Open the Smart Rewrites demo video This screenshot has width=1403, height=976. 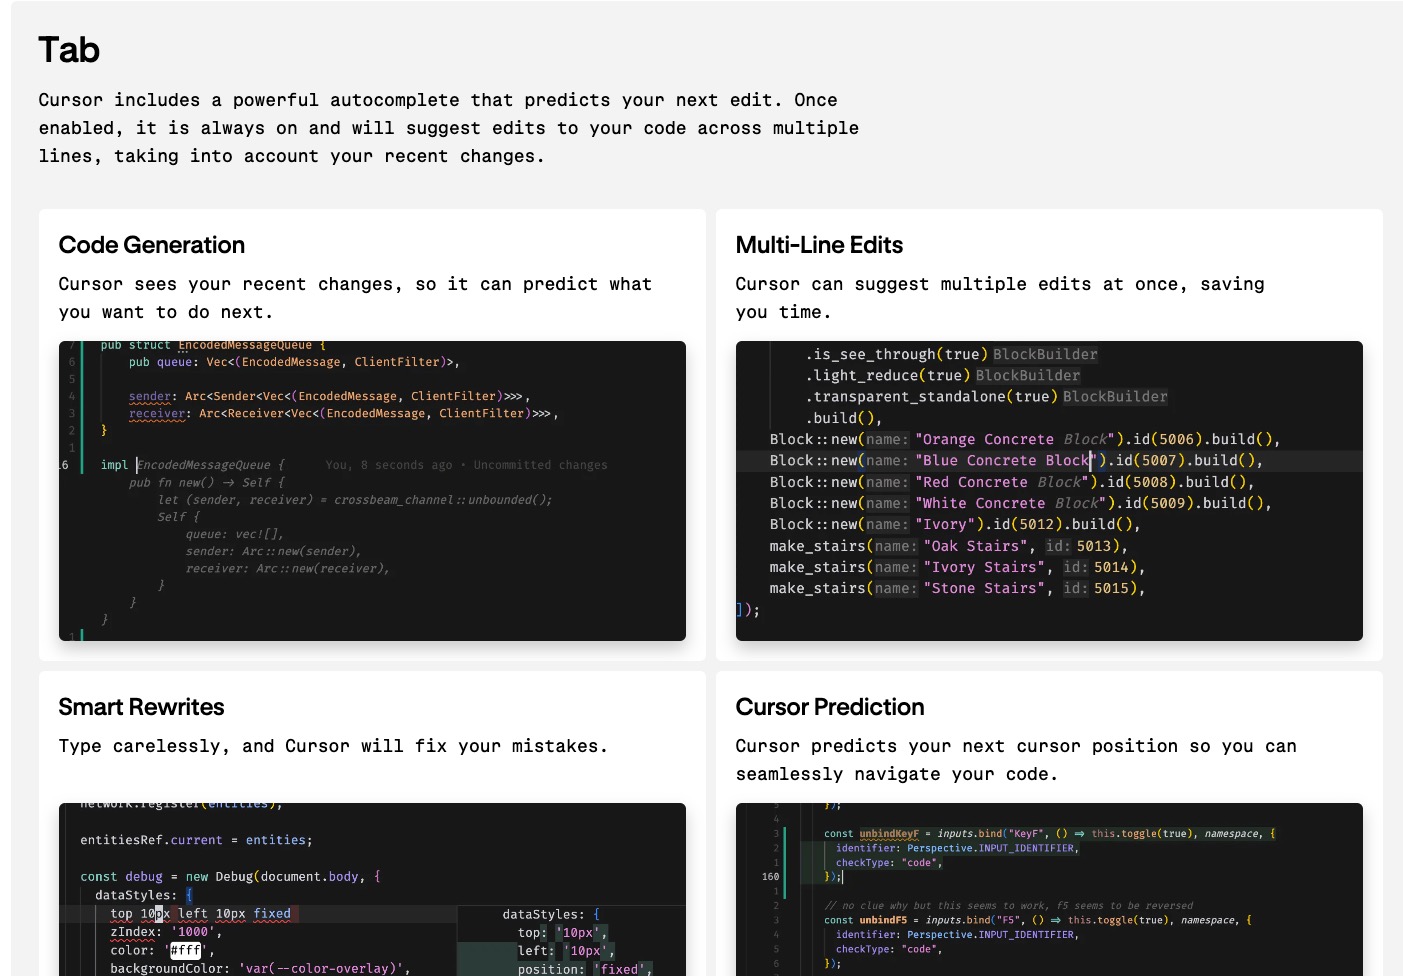[x=372, y=889]
